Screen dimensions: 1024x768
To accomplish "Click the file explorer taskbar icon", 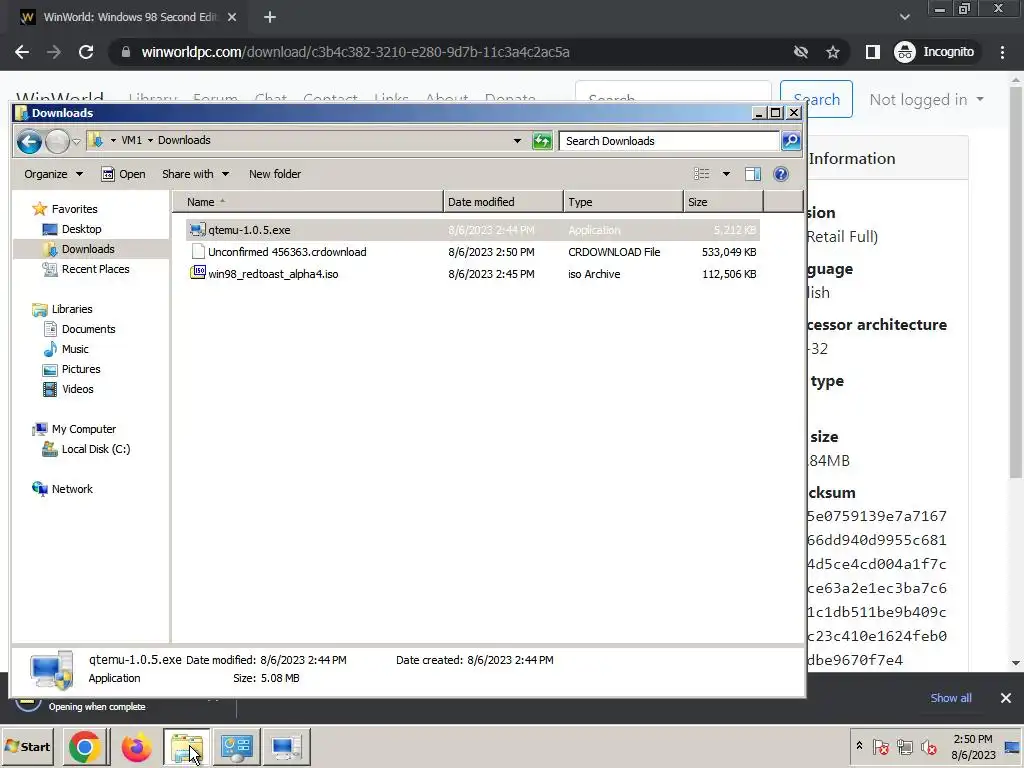I will click(187, 747).
